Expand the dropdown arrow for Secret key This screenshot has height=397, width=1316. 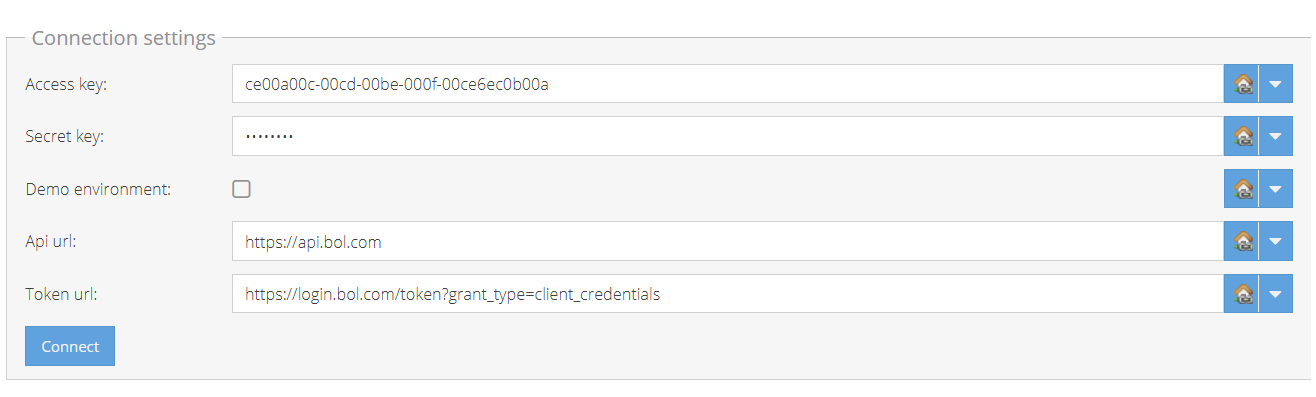[x=1275, y=136]
